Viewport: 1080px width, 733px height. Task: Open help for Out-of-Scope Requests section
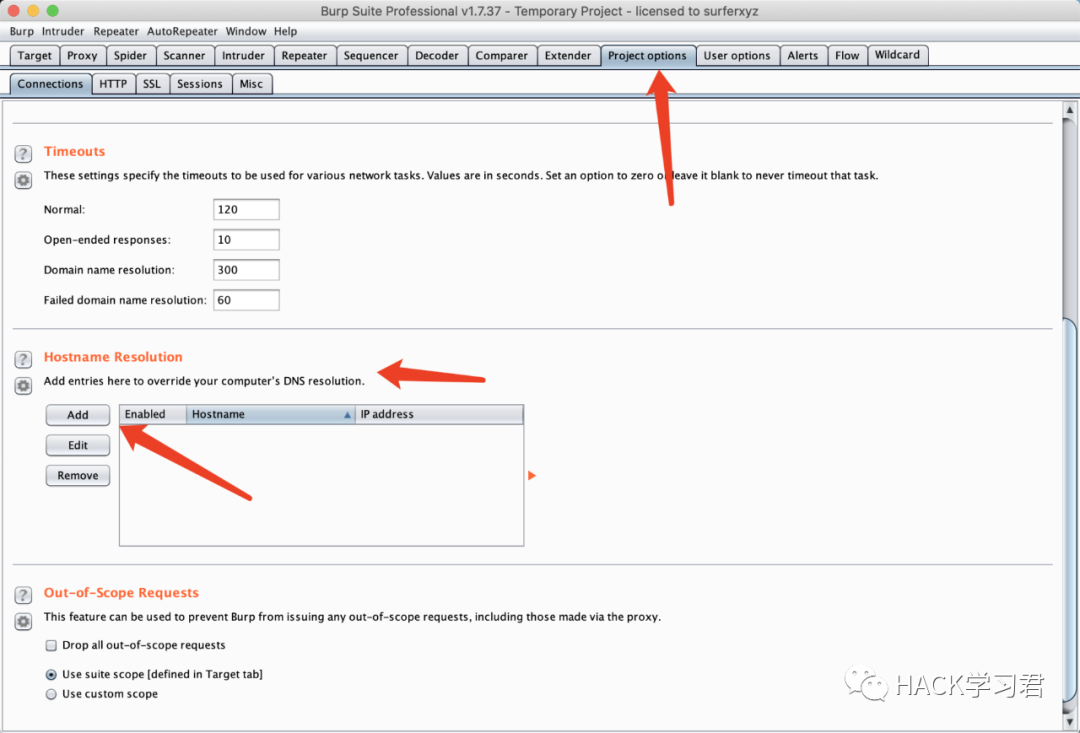[x=23, y=595]
